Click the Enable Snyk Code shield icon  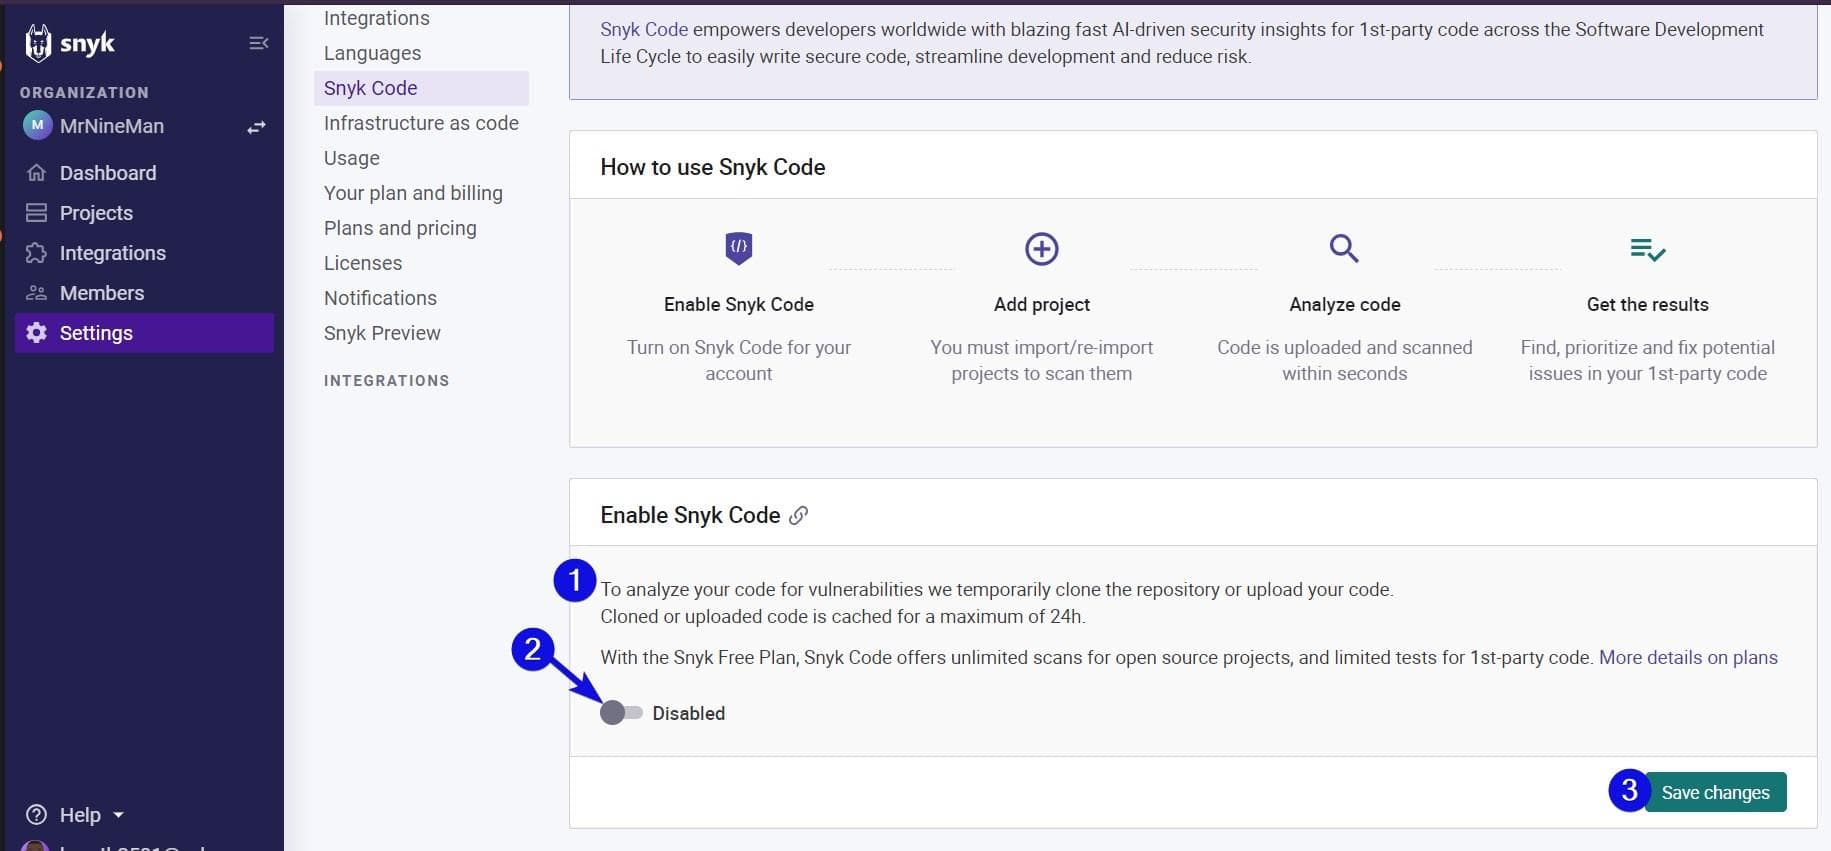[739, 248]
